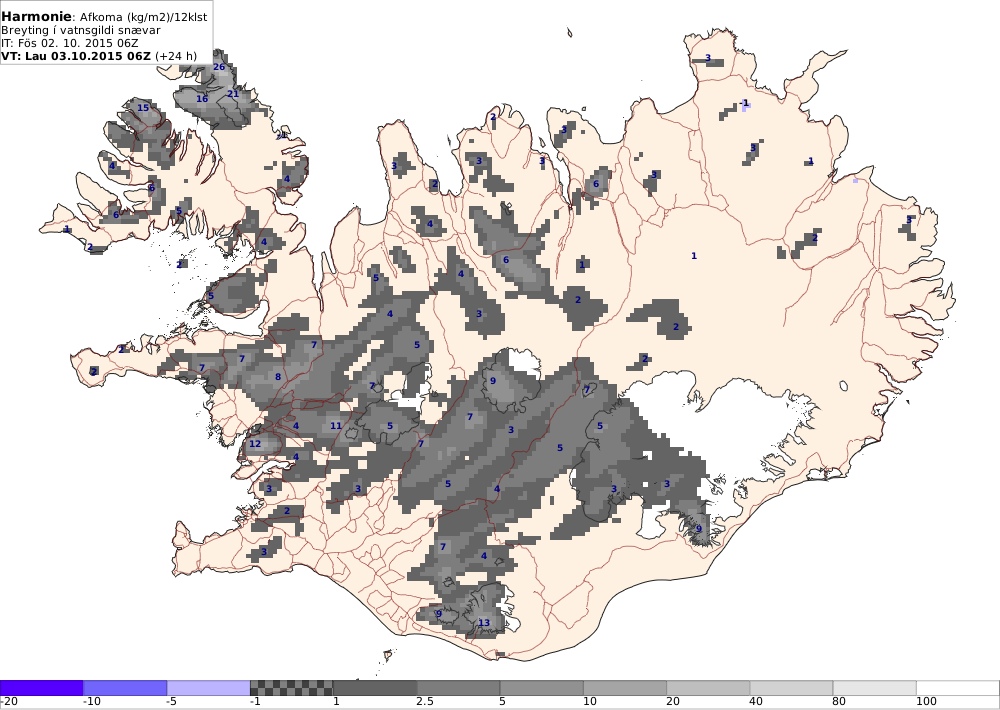Viewport: 1000px width, 710px height.
Task: Pick the darkest gray 1 to 2.5 legend swatch
Action: 375,688
